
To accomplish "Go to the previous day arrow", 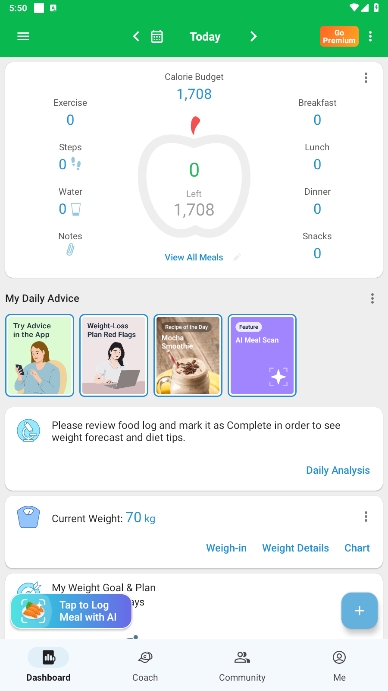I will click(136, 37).
